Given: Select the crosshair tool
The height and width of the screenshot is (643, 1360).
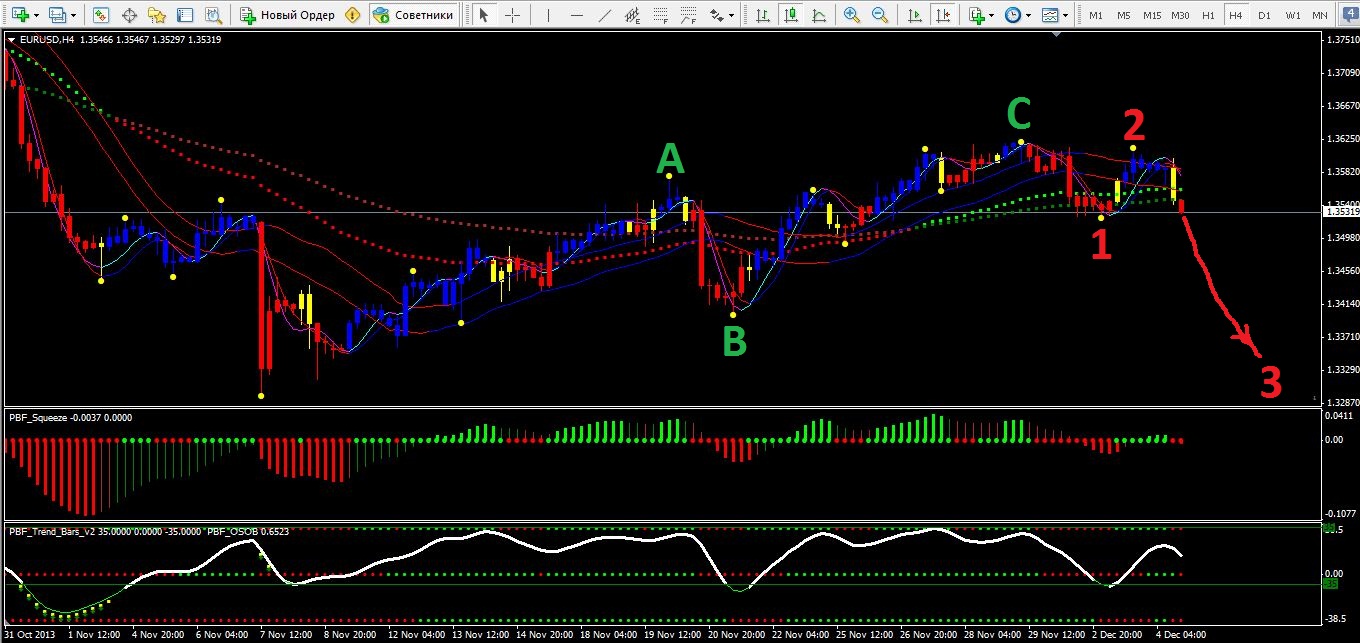Looking at the screenshot, I should (512, 15).
